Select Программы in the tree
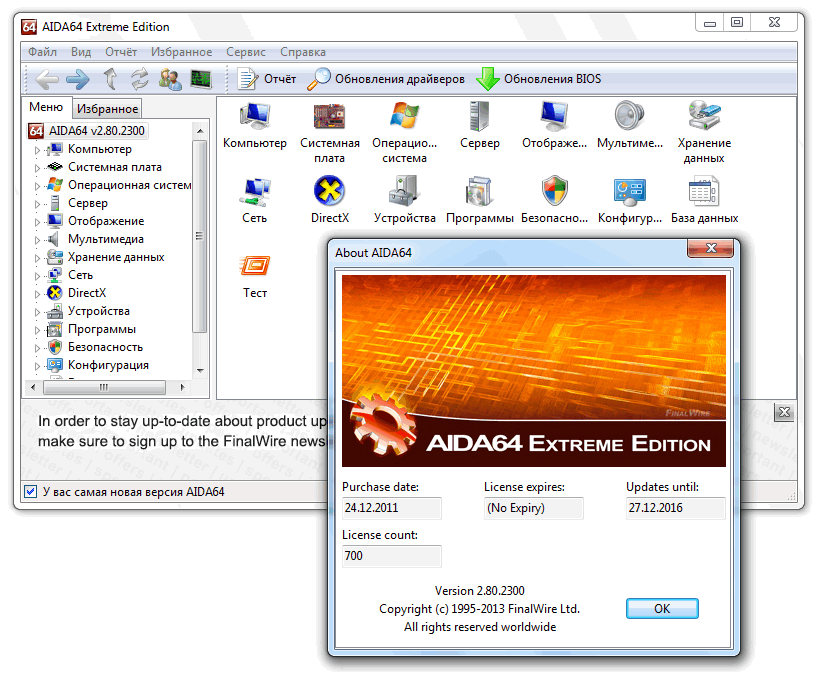 tap(102, 329)
